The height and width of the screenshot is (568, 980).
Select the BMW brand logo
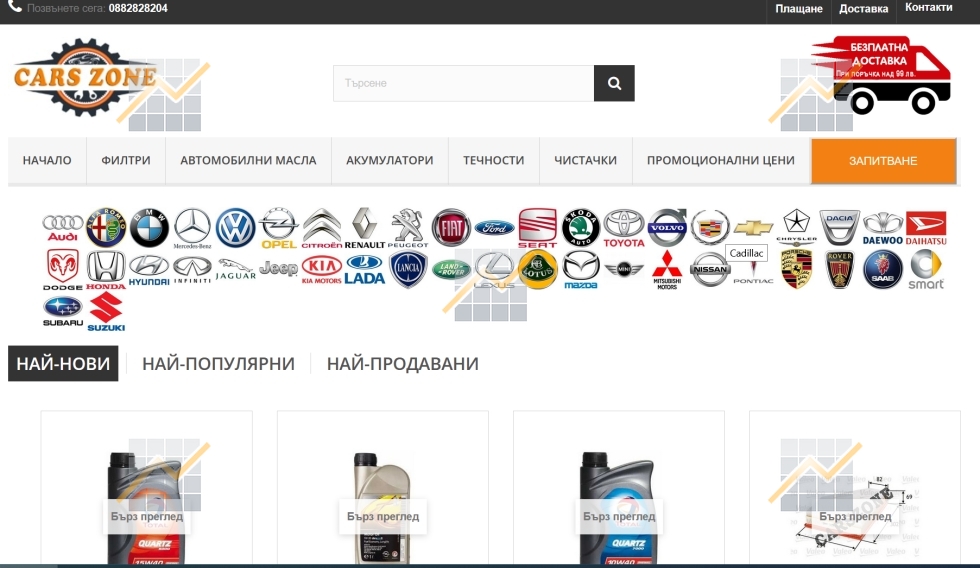point(149,228)
